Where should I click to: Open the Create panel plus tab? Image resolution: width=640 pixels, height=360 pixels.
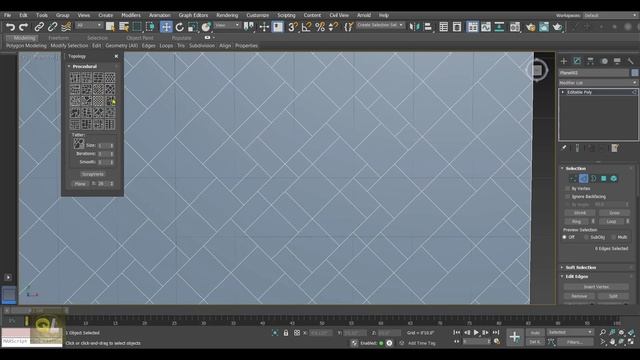(x=564, y=61)
